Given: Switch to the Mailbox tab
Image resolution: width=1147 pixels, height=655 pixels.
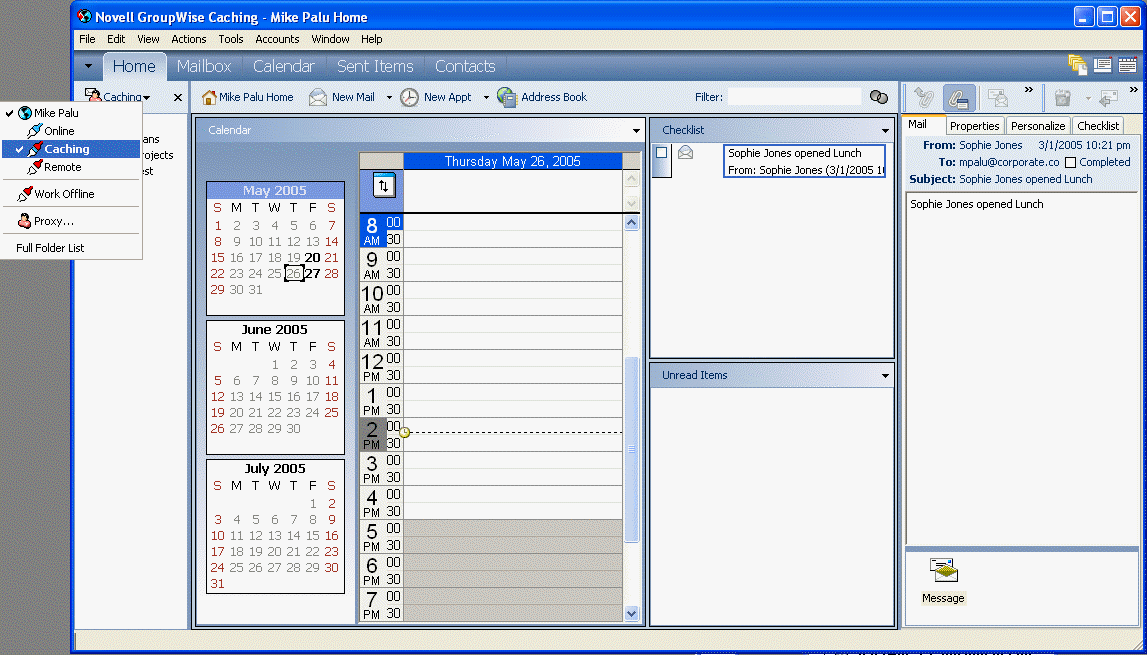Looking at the screenshot, I should [x=204, y=66].
